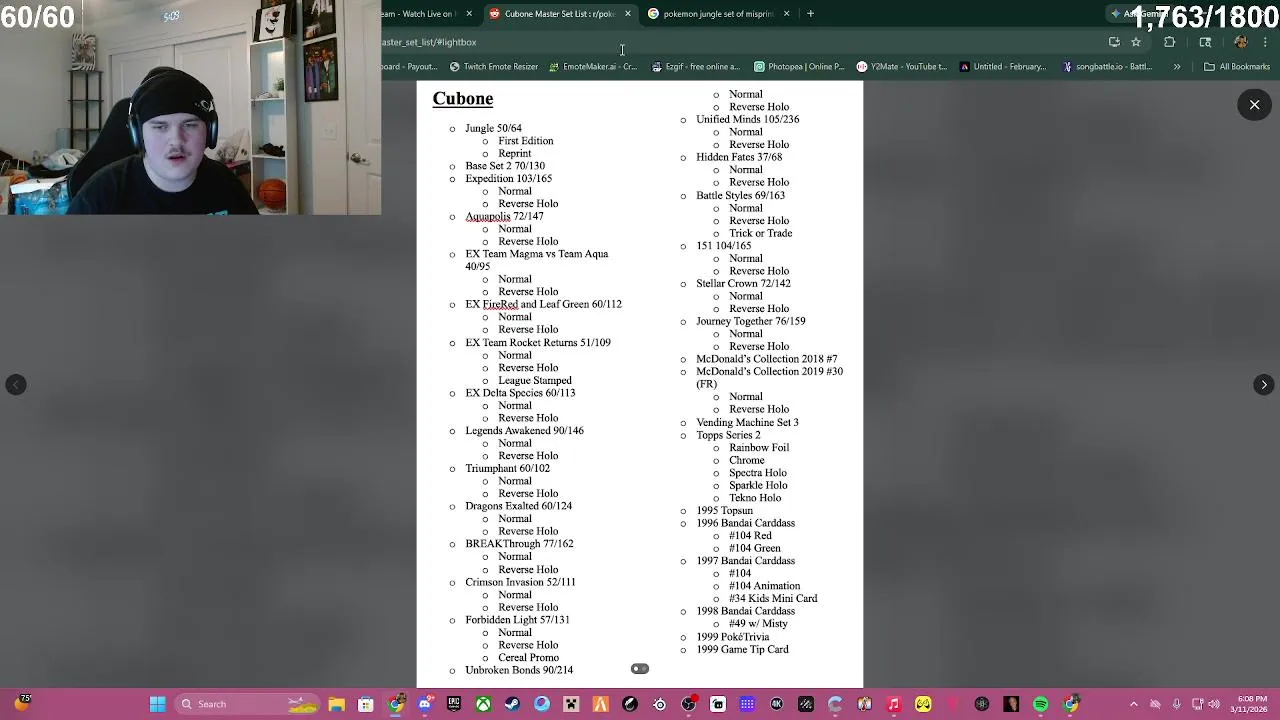Screen dimensions: 1280x720
Task: Open EmoteMaker.ai bookmark
Action: pos(593,67)
